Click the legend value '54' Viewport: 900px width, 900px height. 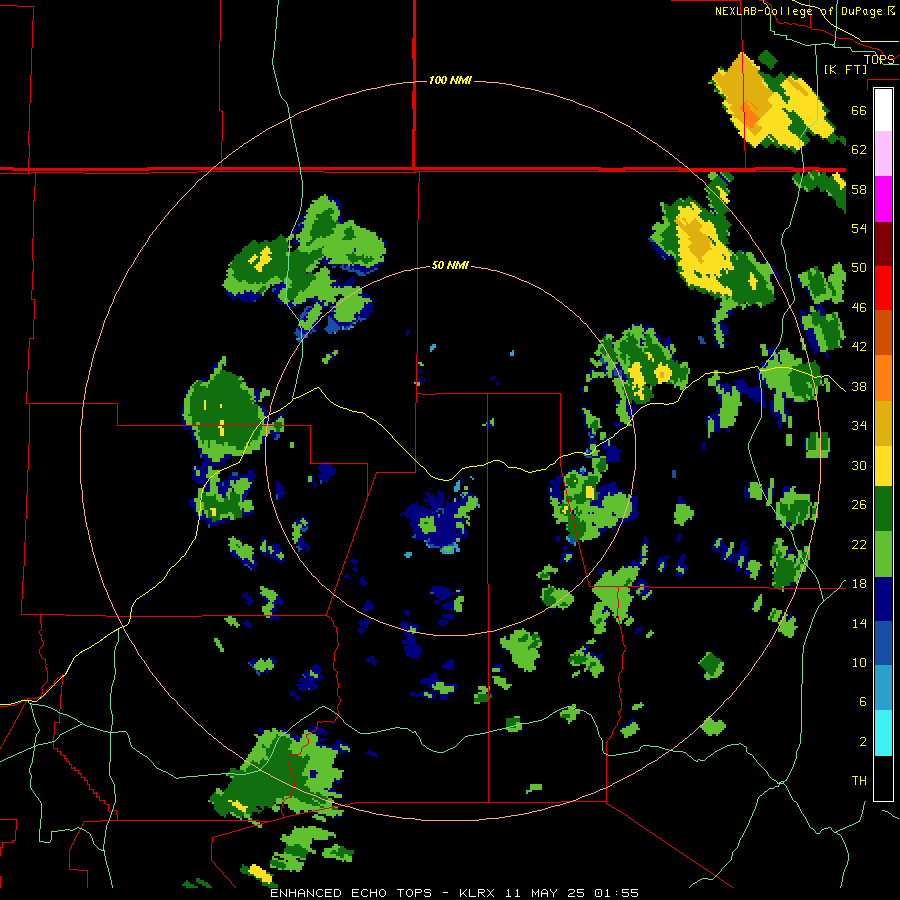point(859,228)
